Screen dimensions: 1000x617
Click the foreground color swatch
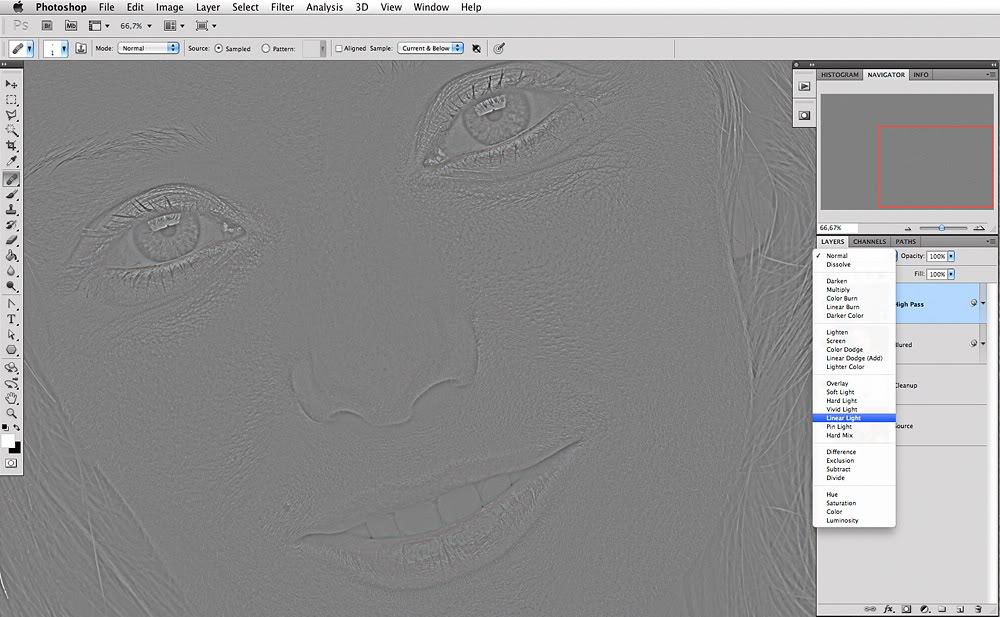(x=7, y=440)
